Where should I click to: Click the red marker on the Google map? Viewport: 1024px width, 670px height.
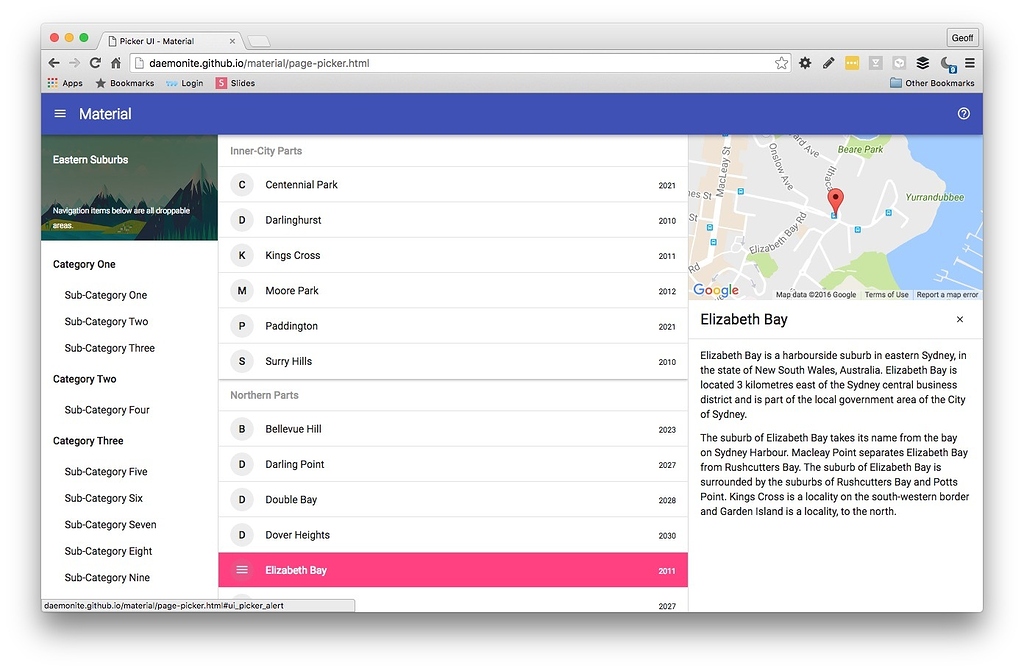836,200
